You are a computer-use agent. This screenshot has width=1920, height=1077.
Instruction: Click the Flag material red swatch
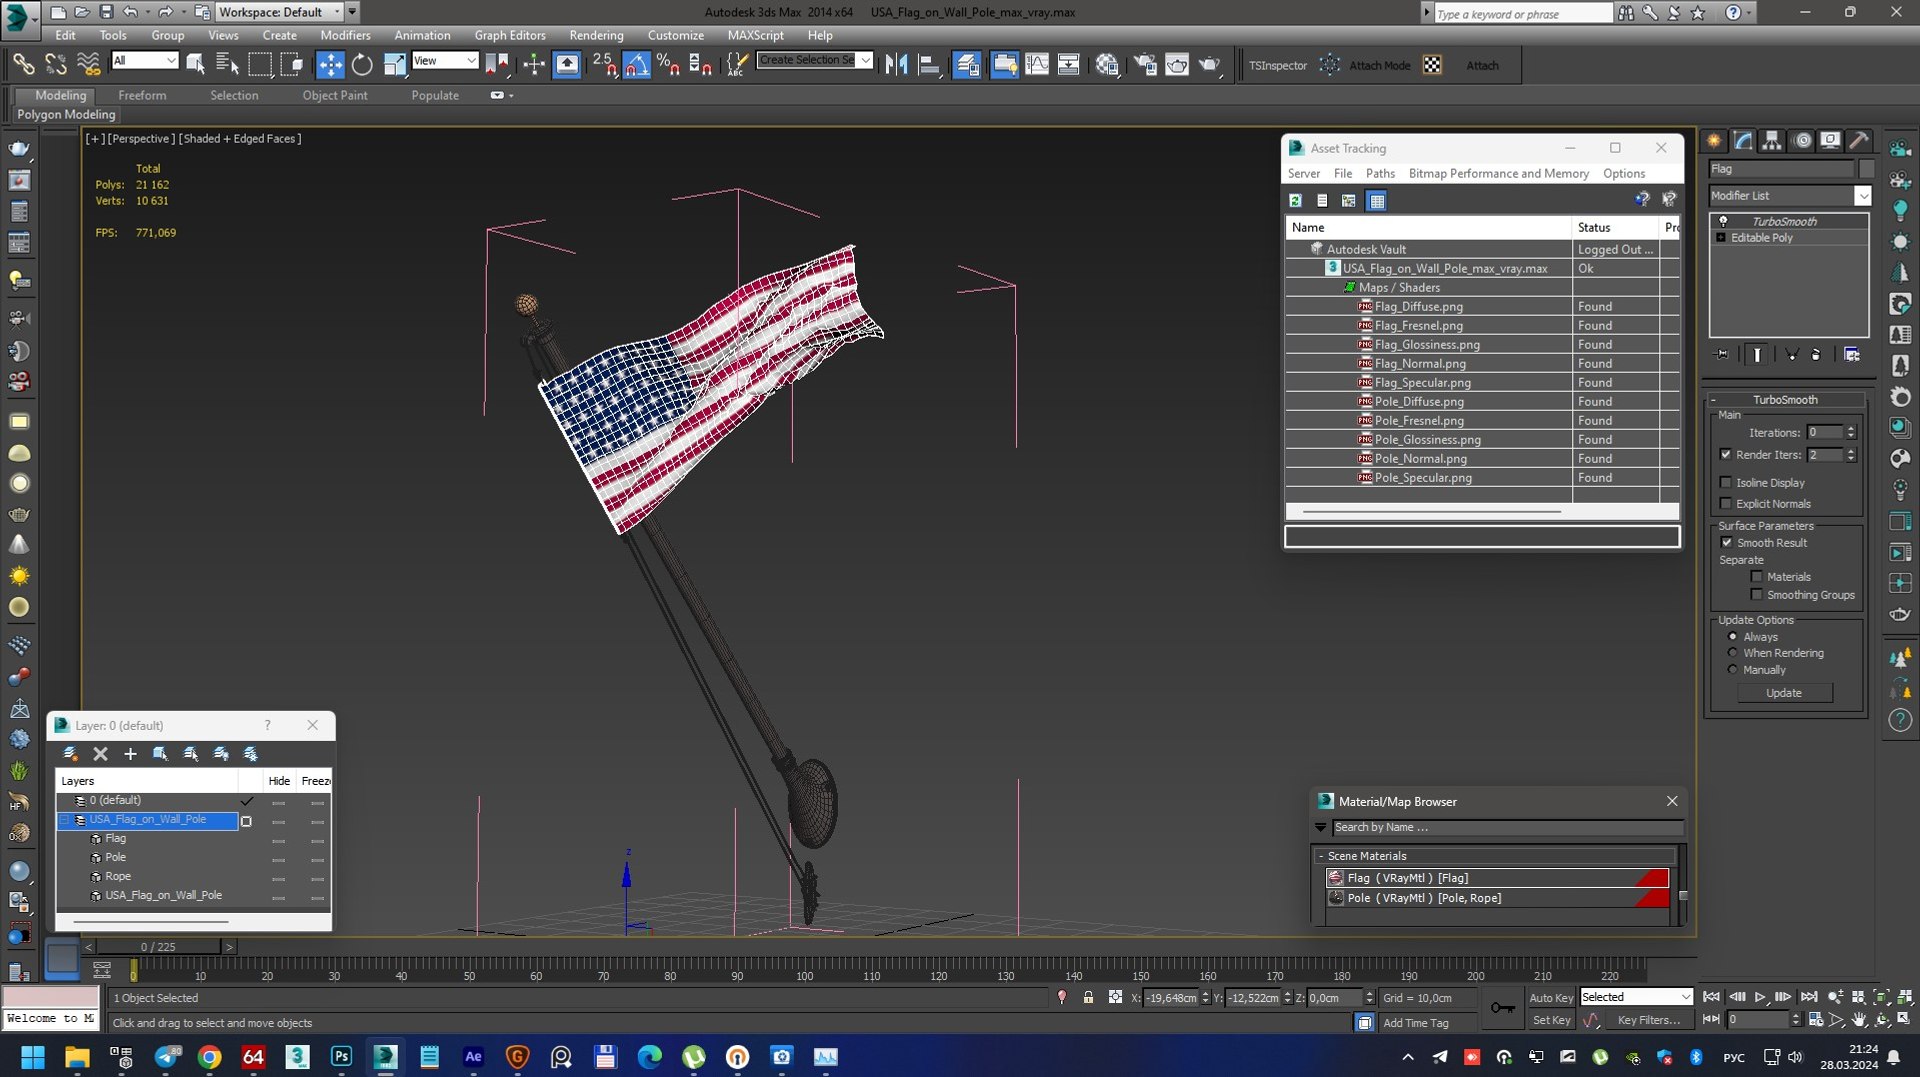(1651, 878)
